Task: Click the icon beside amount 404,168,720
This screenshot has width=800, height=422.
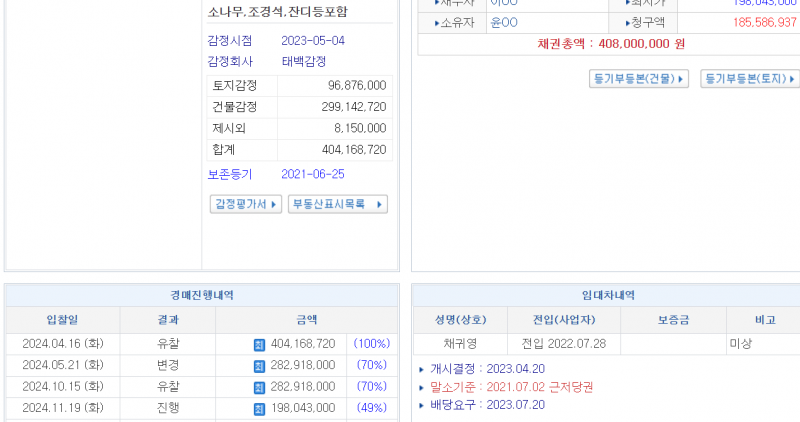Action: (259, 344)
